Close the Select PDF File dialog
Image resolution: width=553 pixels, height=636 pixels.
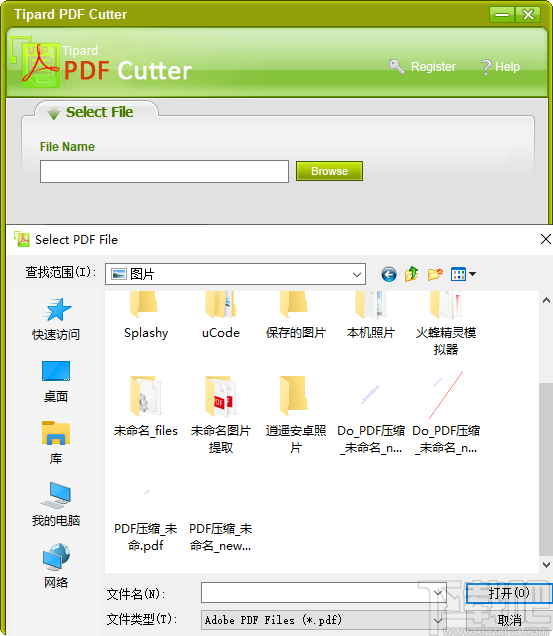[x=546, y=239]
